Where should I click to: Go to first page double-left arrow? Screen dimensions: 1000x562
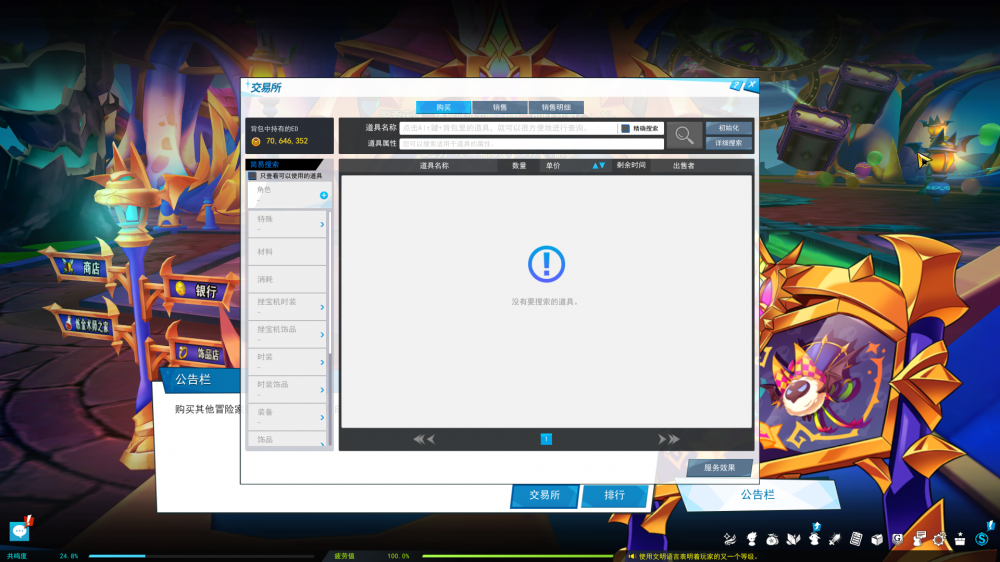(418, 439)
